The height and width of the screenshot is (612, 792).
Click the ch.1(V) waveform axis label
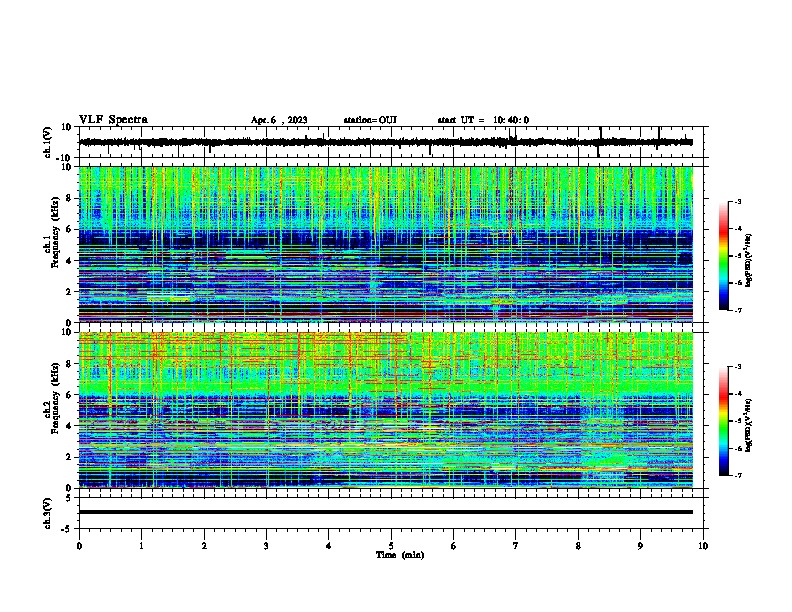pyautogui.click(x=48, y=142)
